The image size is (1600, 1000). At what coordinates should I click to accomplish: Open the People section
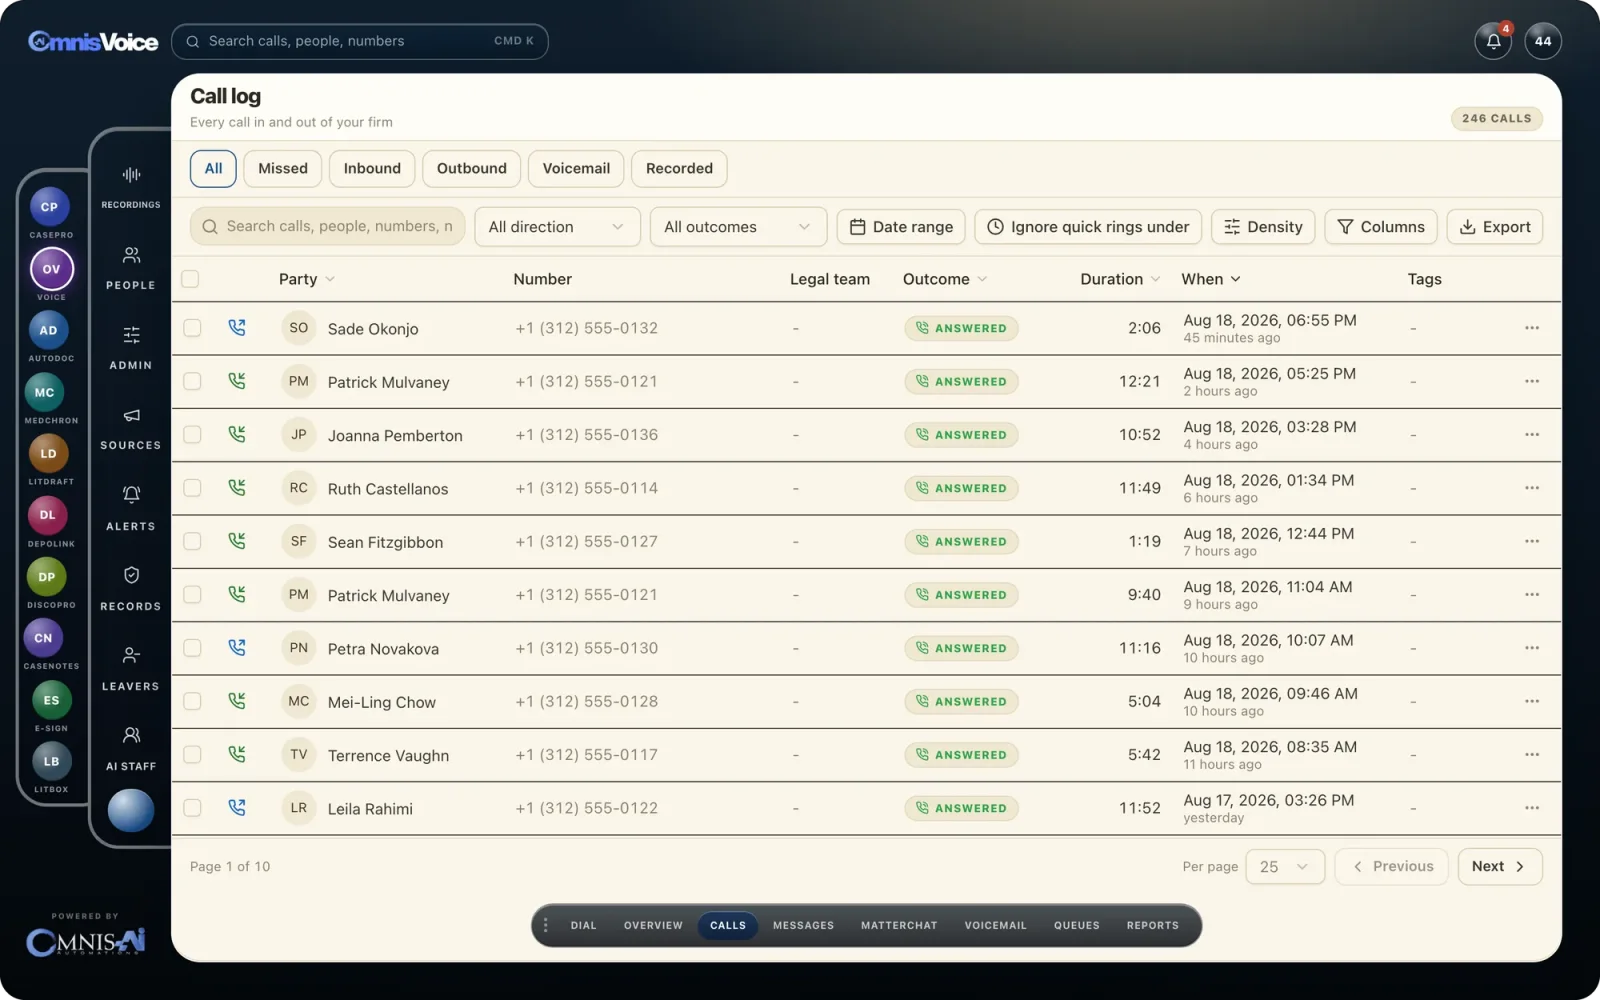131,267
